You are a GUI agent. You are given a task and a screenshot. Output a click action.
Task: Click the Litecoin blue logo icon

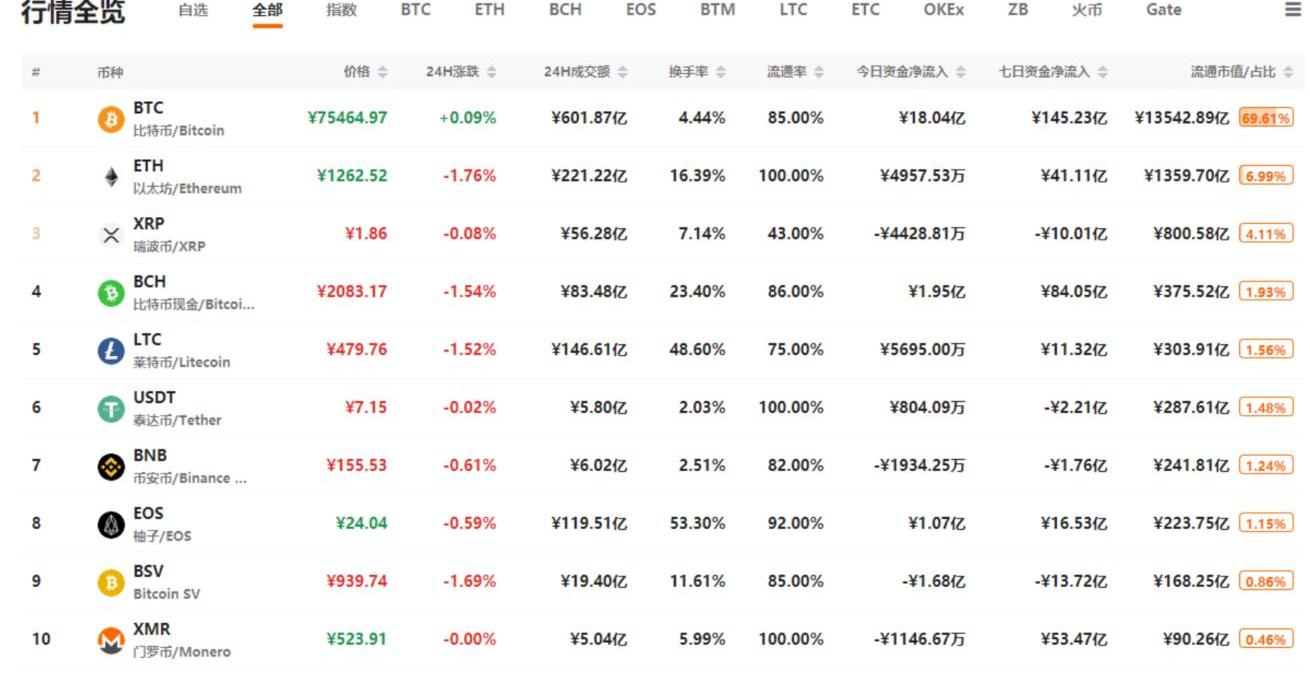tap(111, 351)
